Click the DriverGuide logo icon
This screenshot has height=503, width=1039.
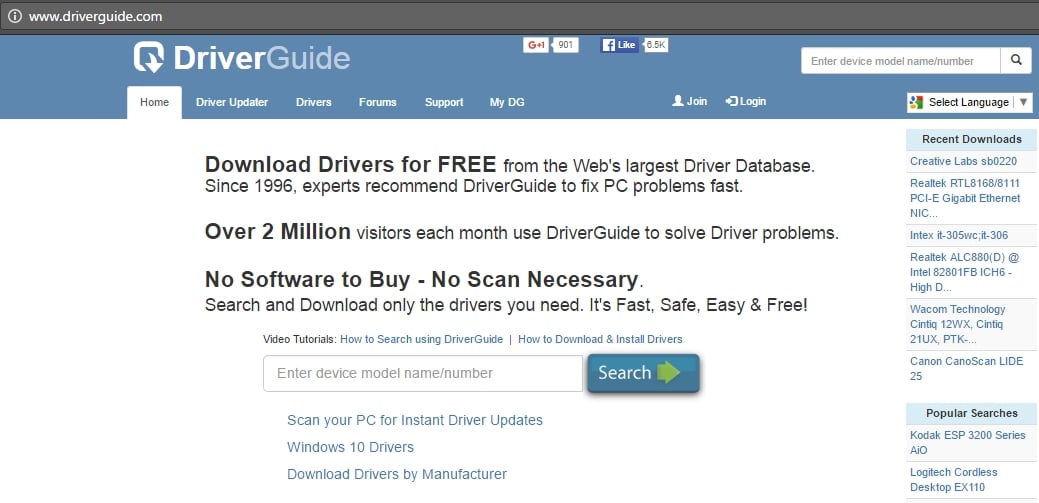point(149,58)
